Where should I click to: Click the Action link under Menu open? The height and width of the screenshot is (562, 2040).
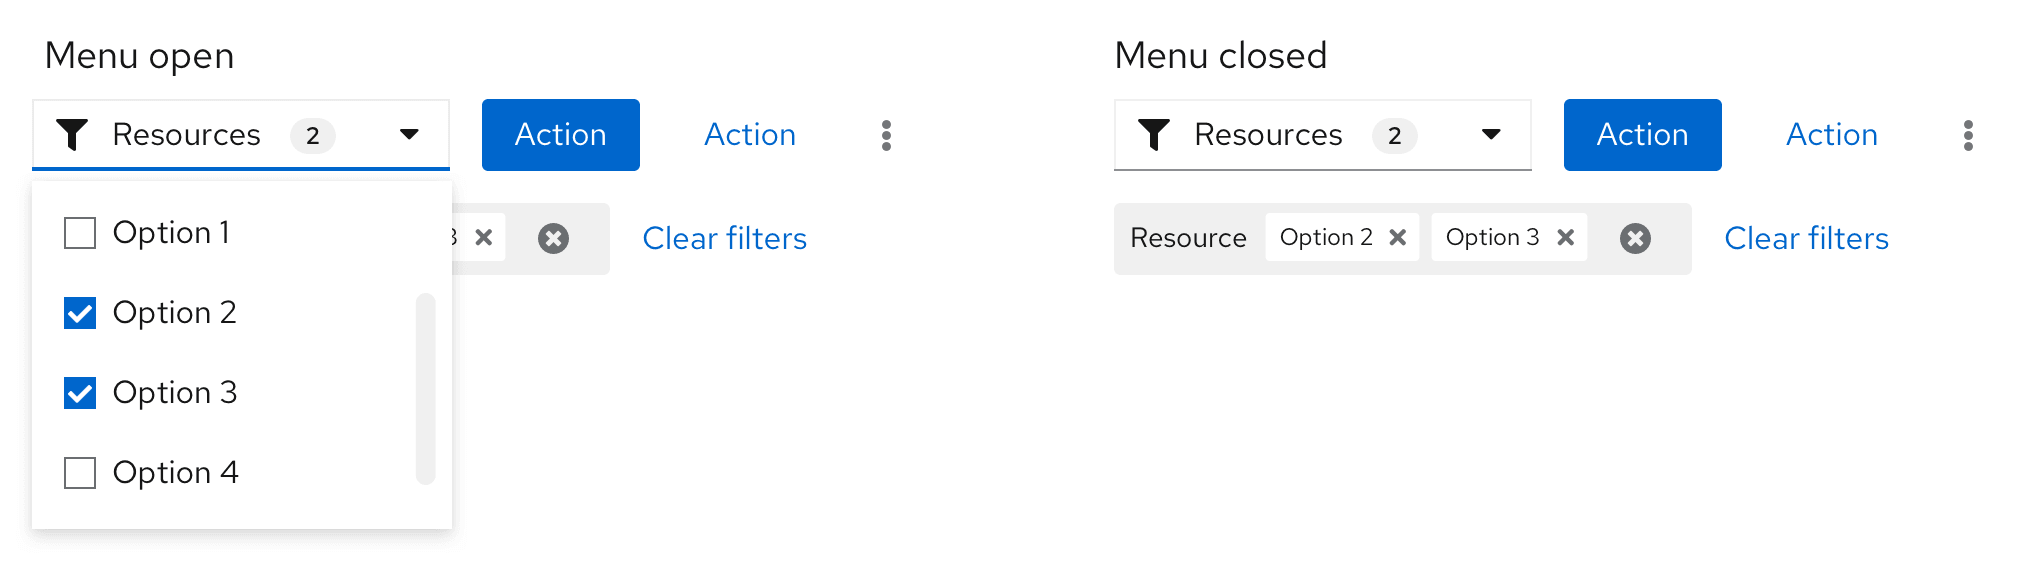[x=750, y=135]
